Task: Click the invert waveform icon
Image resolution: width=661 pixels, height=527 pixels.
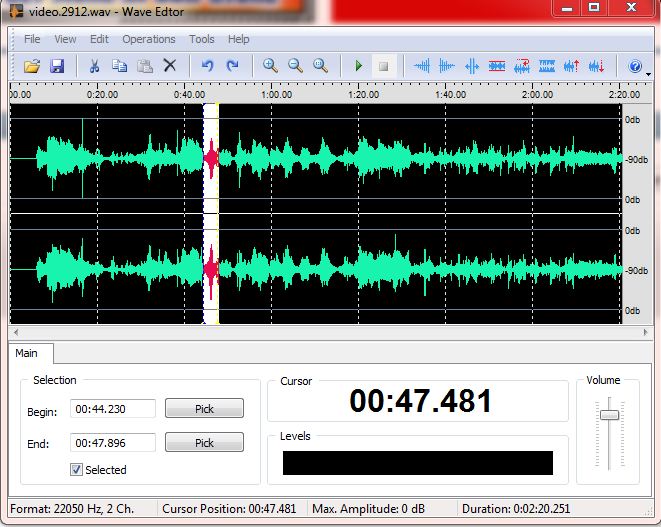Action: click(x=547, y=66)
